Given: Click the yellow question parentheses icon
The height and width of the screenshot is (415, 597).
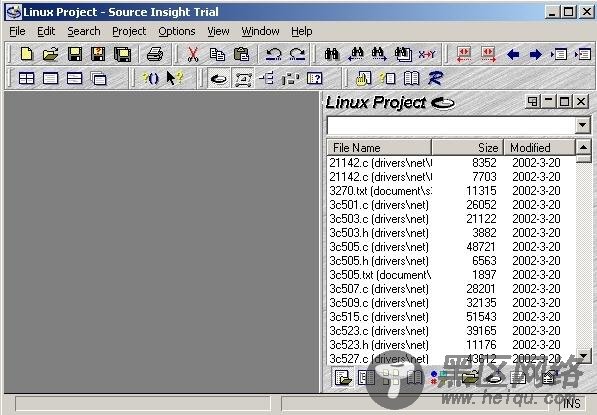Looking at the screenshot, I should pos(150,78).
